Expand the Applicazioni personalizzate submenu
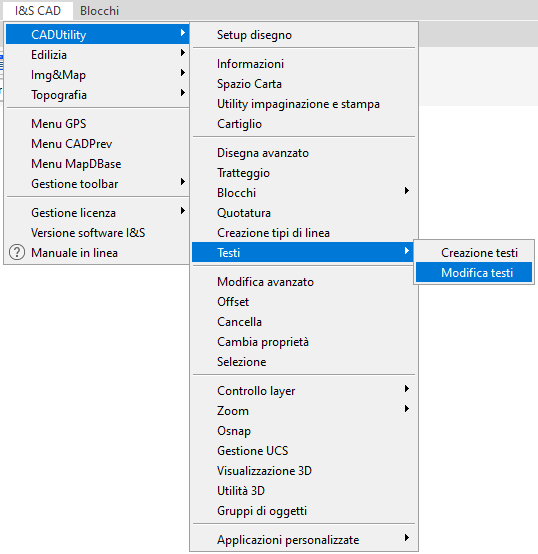538x554 pixels. [304, 540]
